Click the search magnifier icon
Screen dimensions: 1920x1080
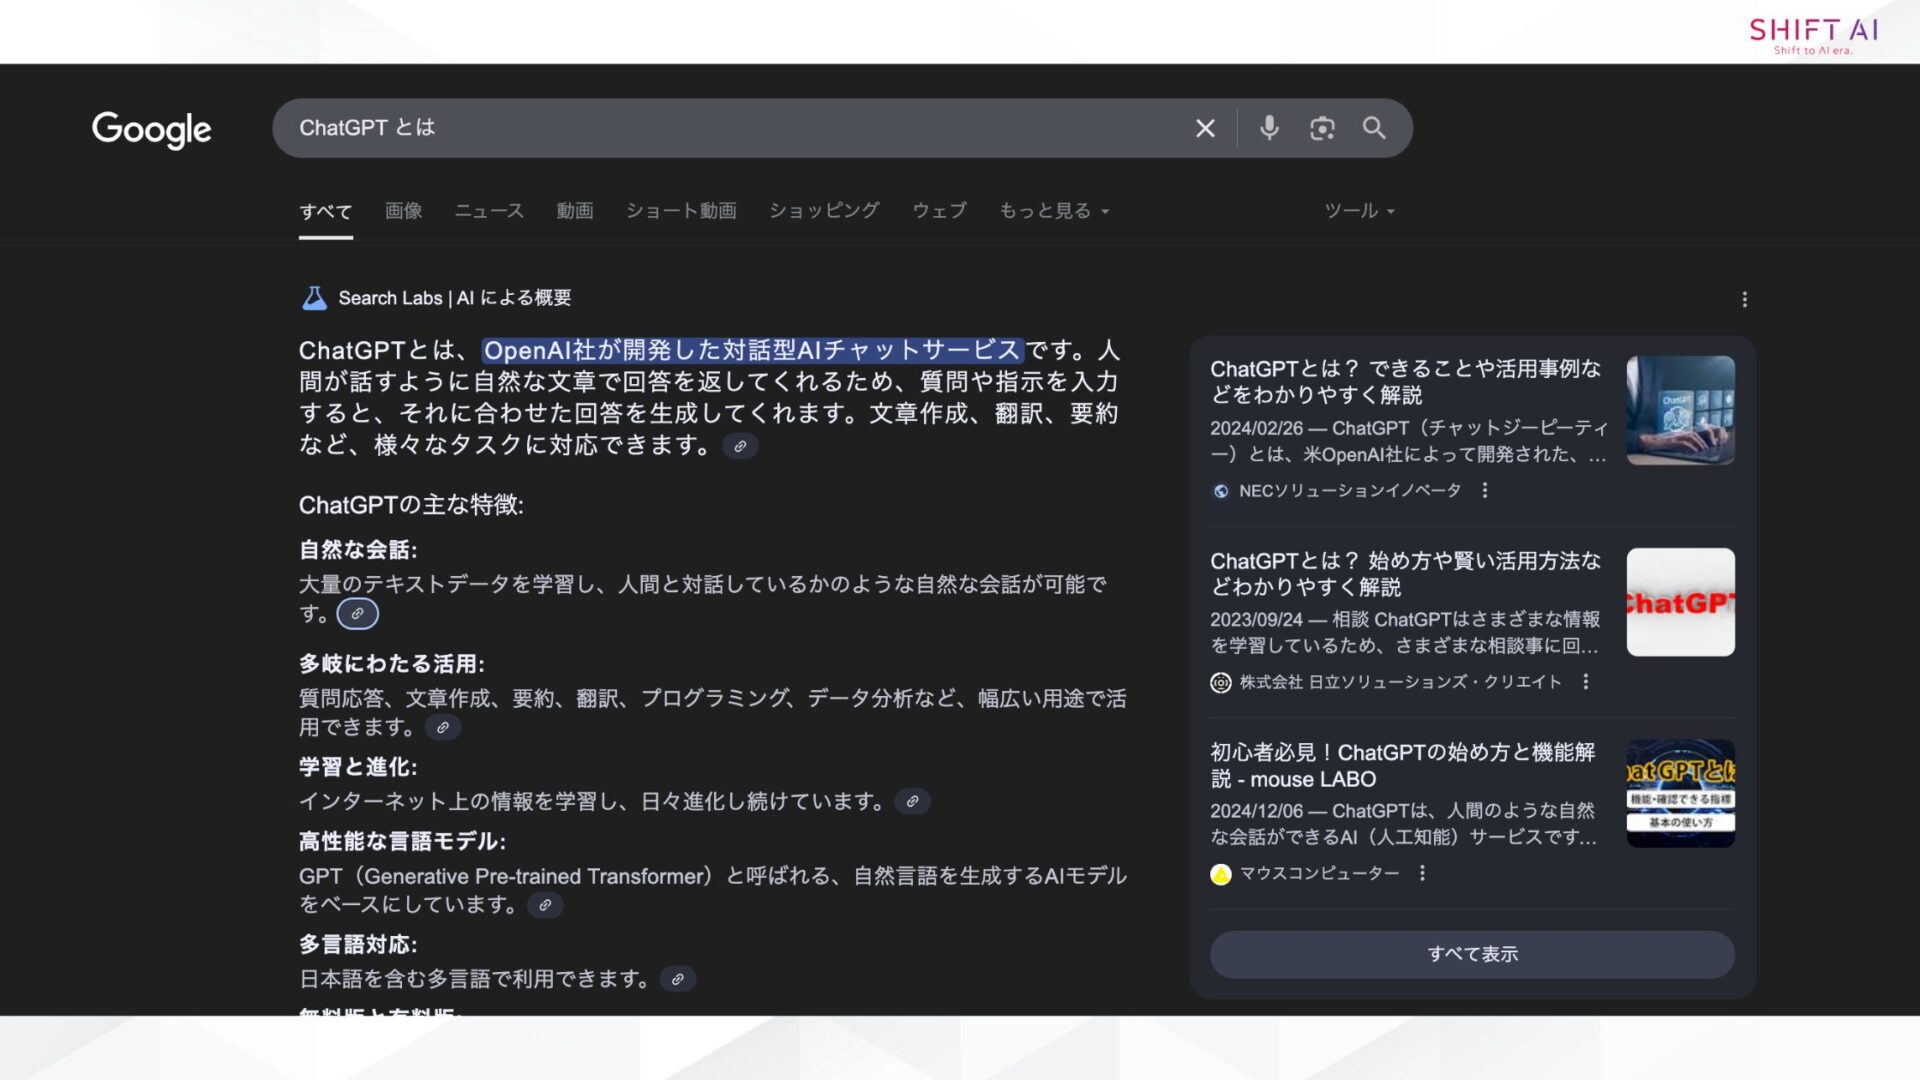click(1374, 128)
